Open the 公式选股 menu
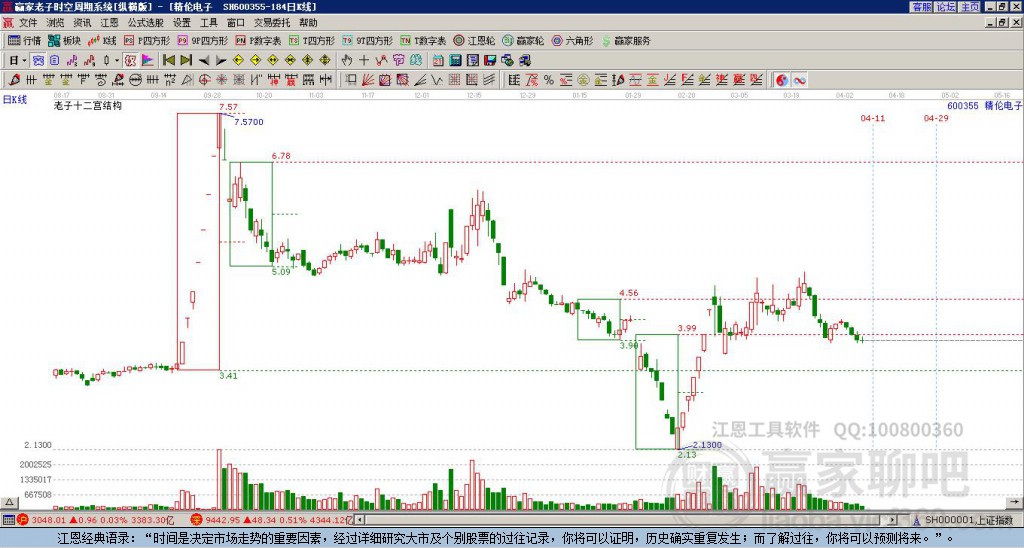The height and width of the screenshot is (548, 1024). coord(145,23)
